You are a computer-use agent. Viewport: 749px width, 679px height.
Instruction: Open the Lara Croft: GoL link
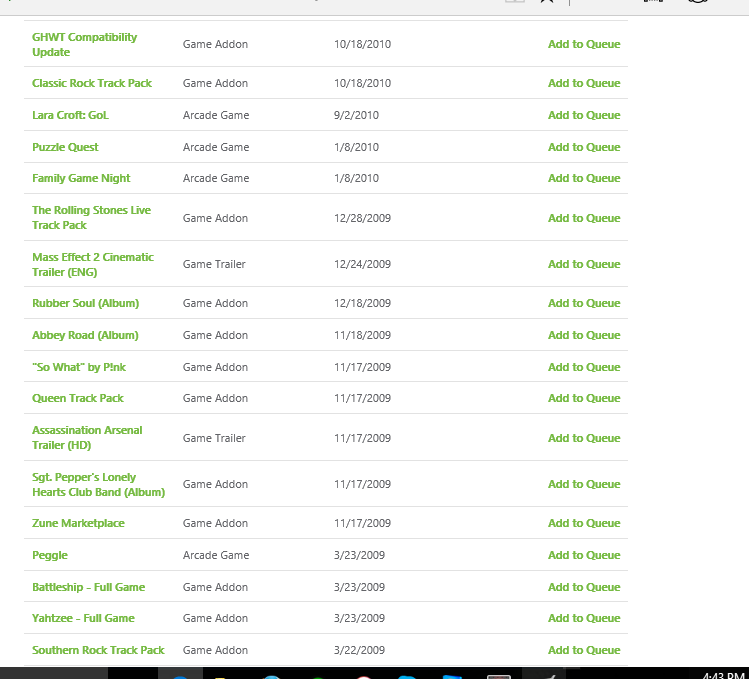click(70, 115)
